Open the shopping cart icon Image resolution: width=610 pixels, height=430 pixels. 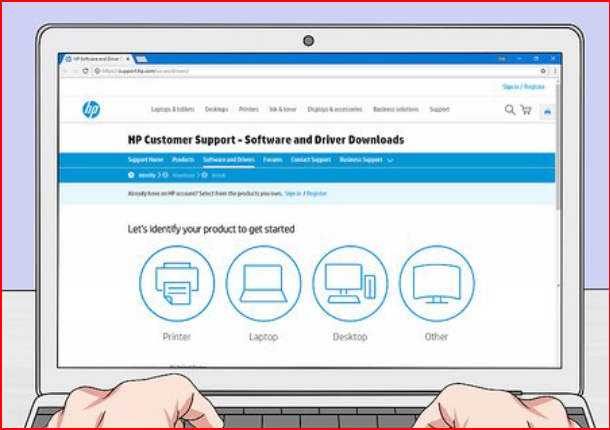(526, 110)
